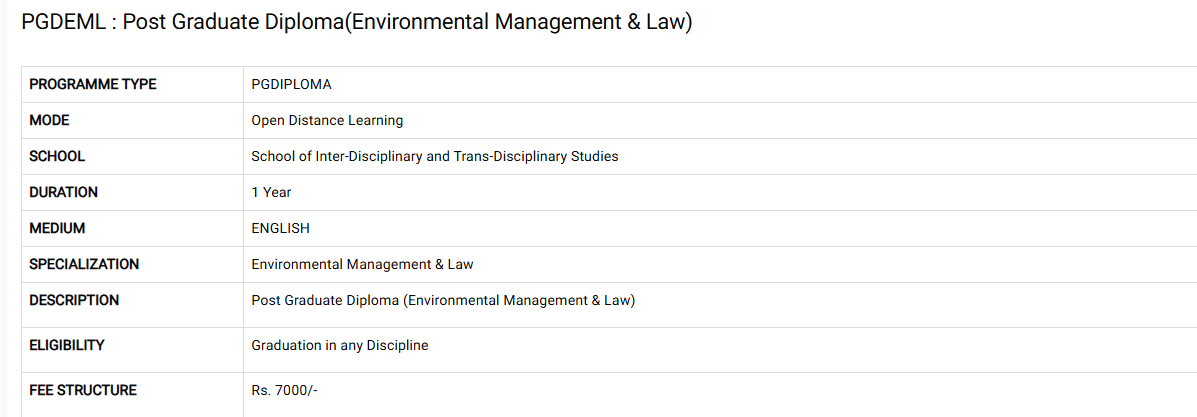Click the PGDEML abbreviation in the page heading

click(62, 24)
